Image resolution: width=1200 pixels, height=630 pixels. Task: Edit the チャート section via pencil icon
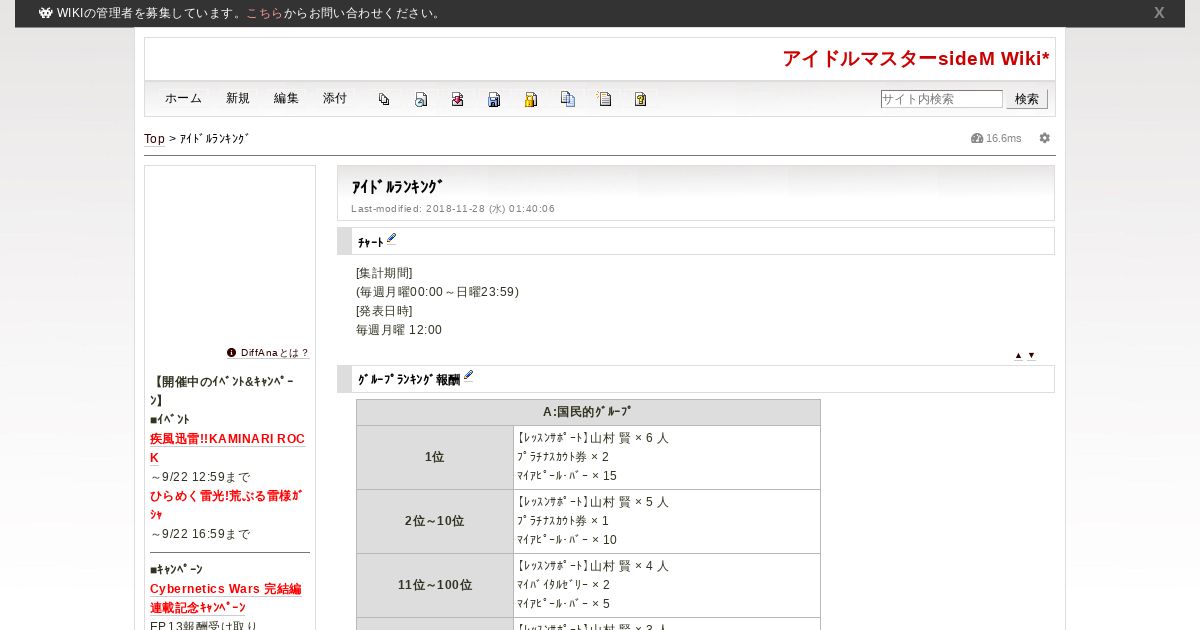(x=391, y=239)
